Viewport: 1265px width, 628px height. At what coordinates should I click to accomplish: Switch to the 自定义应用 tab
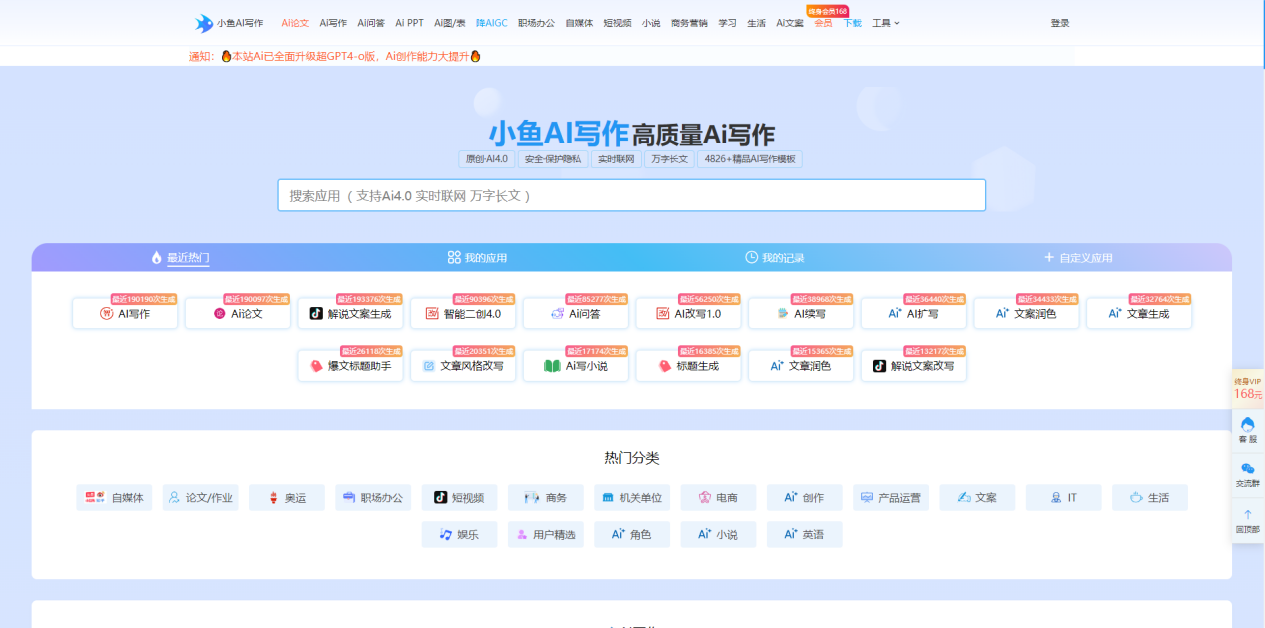pos(1078,258)
